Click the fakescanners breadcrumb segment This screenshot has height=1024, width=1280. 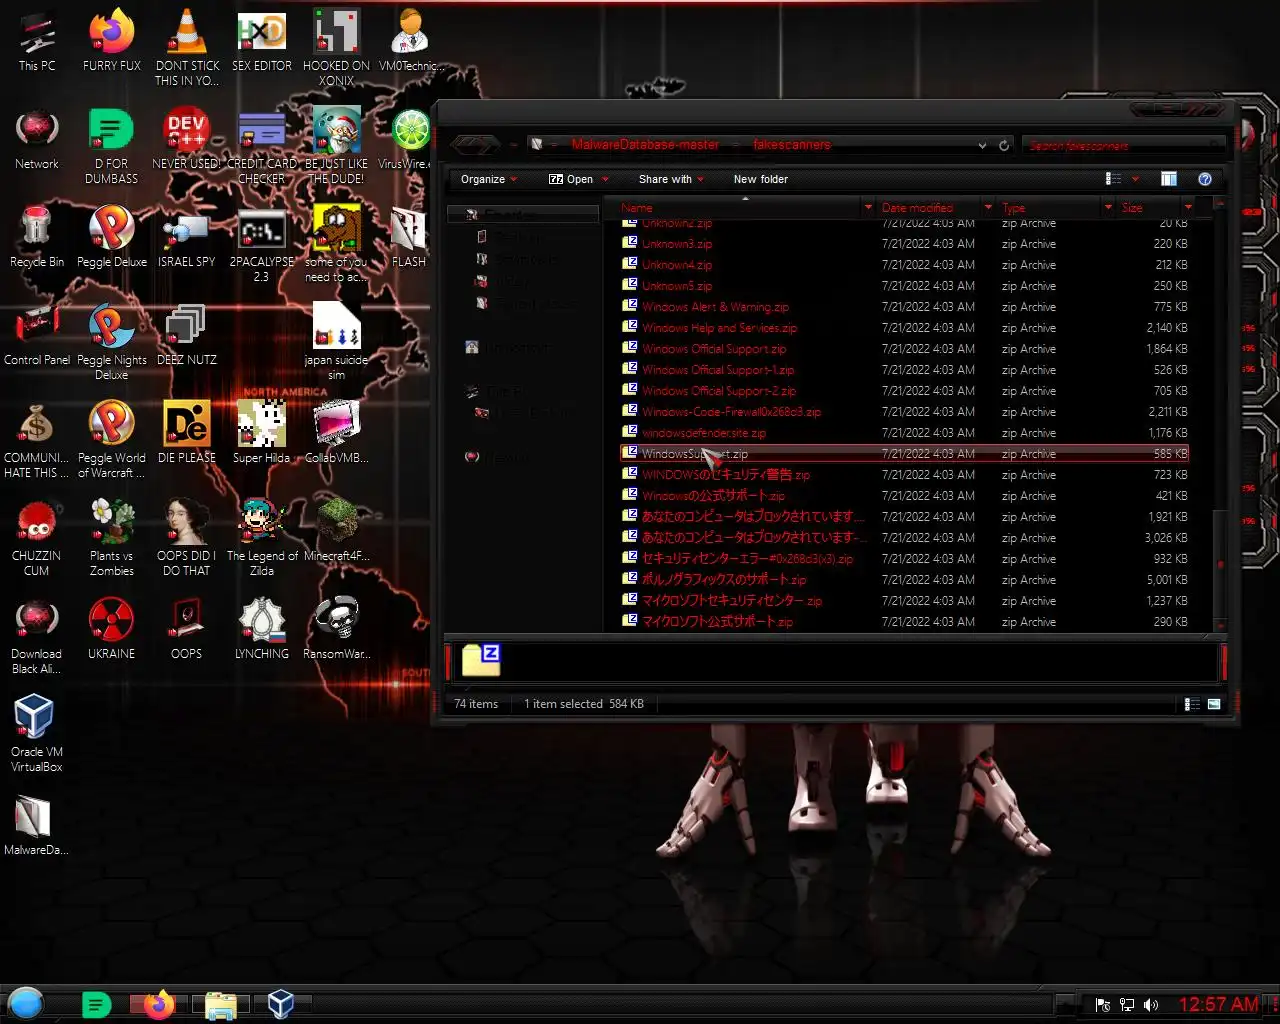pyautogui.click(x=791, y=145)
